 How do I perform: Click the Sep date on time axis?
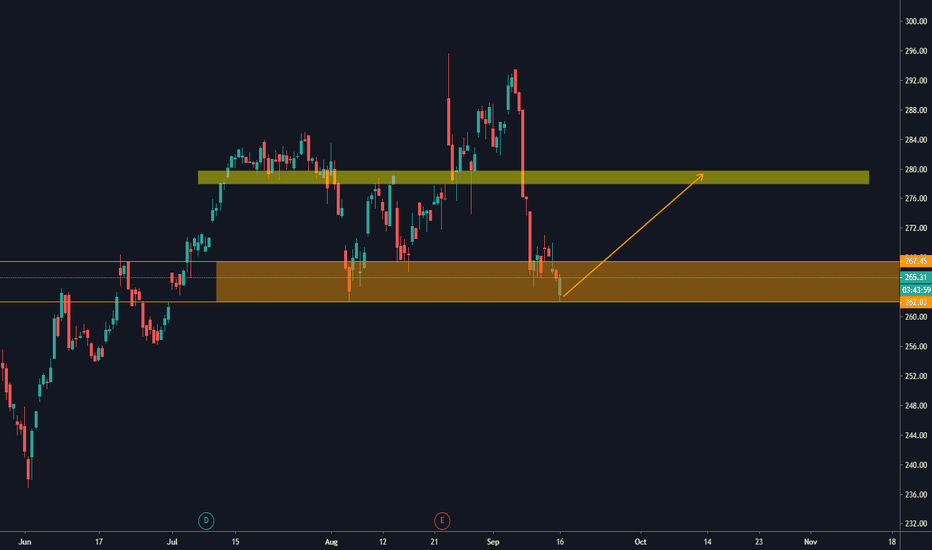(x=493, y=542)
